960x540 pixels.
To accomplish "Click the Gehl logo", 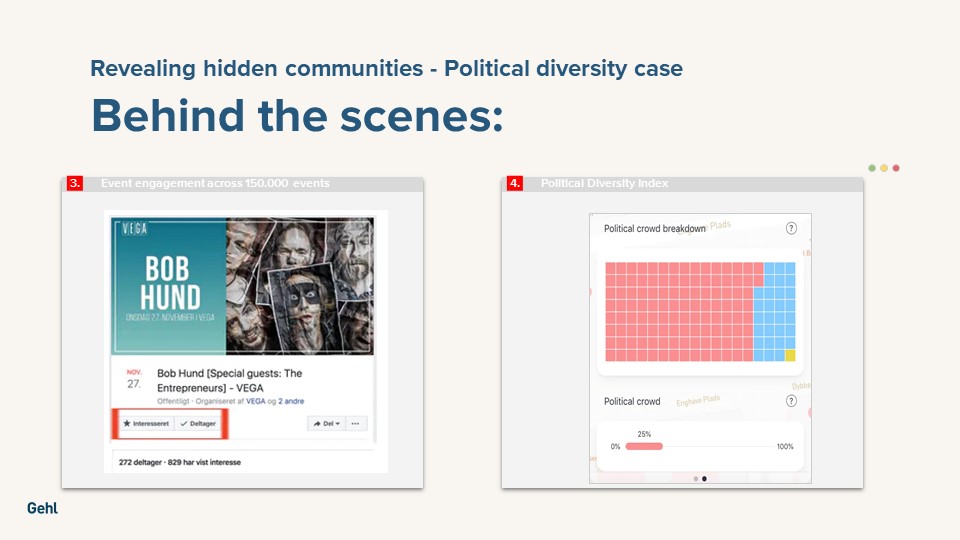I will click(x=42, y=508).
